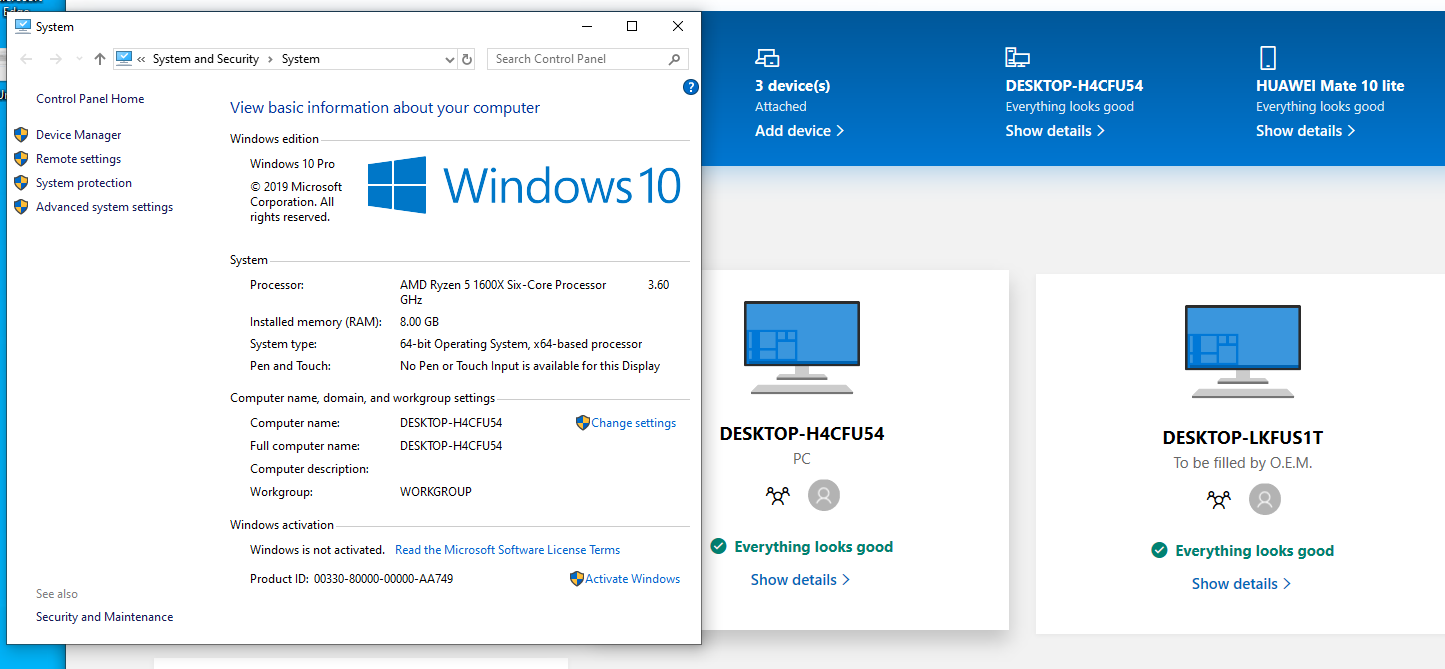Click the HUAWEI phone icon in banner
Image resolution: width=1445 pixels, height=669 pixels.
(x=1268, y=57)
